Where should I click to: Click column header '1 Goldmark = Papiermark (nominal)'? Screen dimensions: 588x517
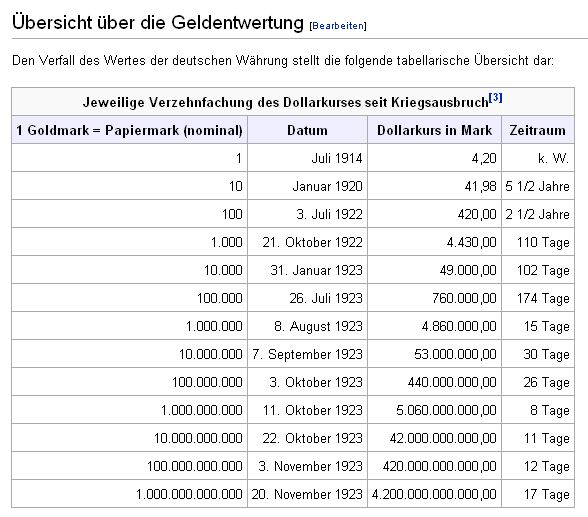coord(129,130)
